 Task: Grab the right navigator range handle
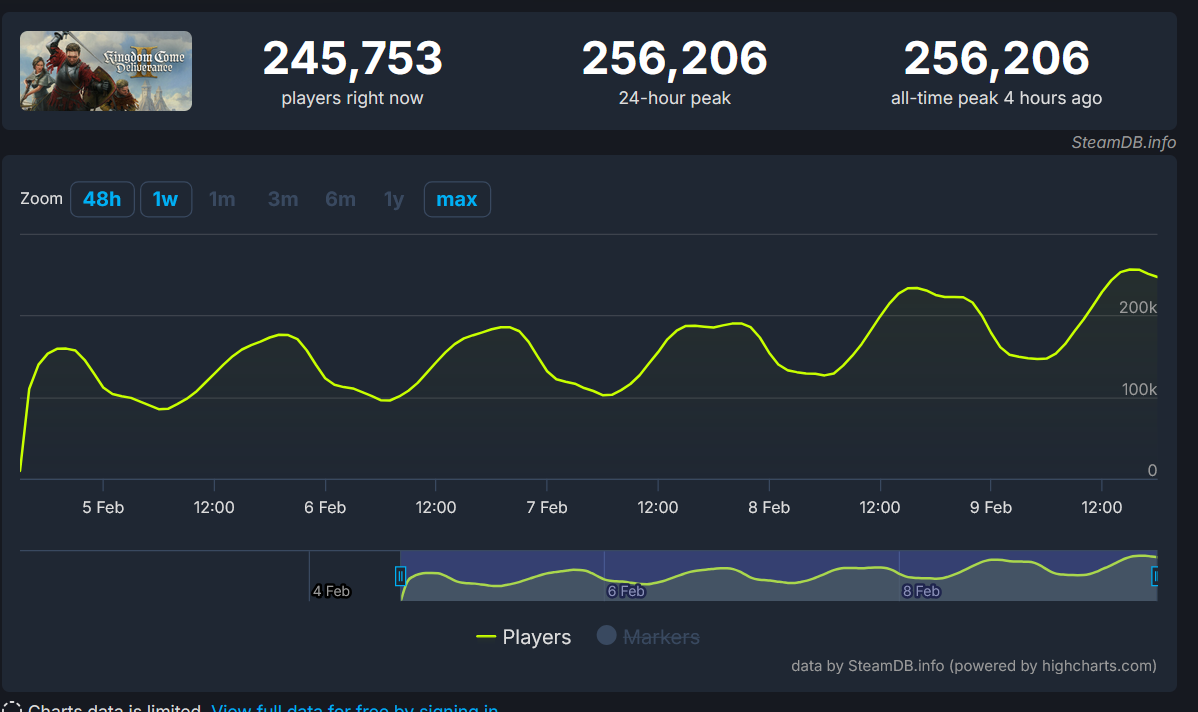[x=1154, y=576]
